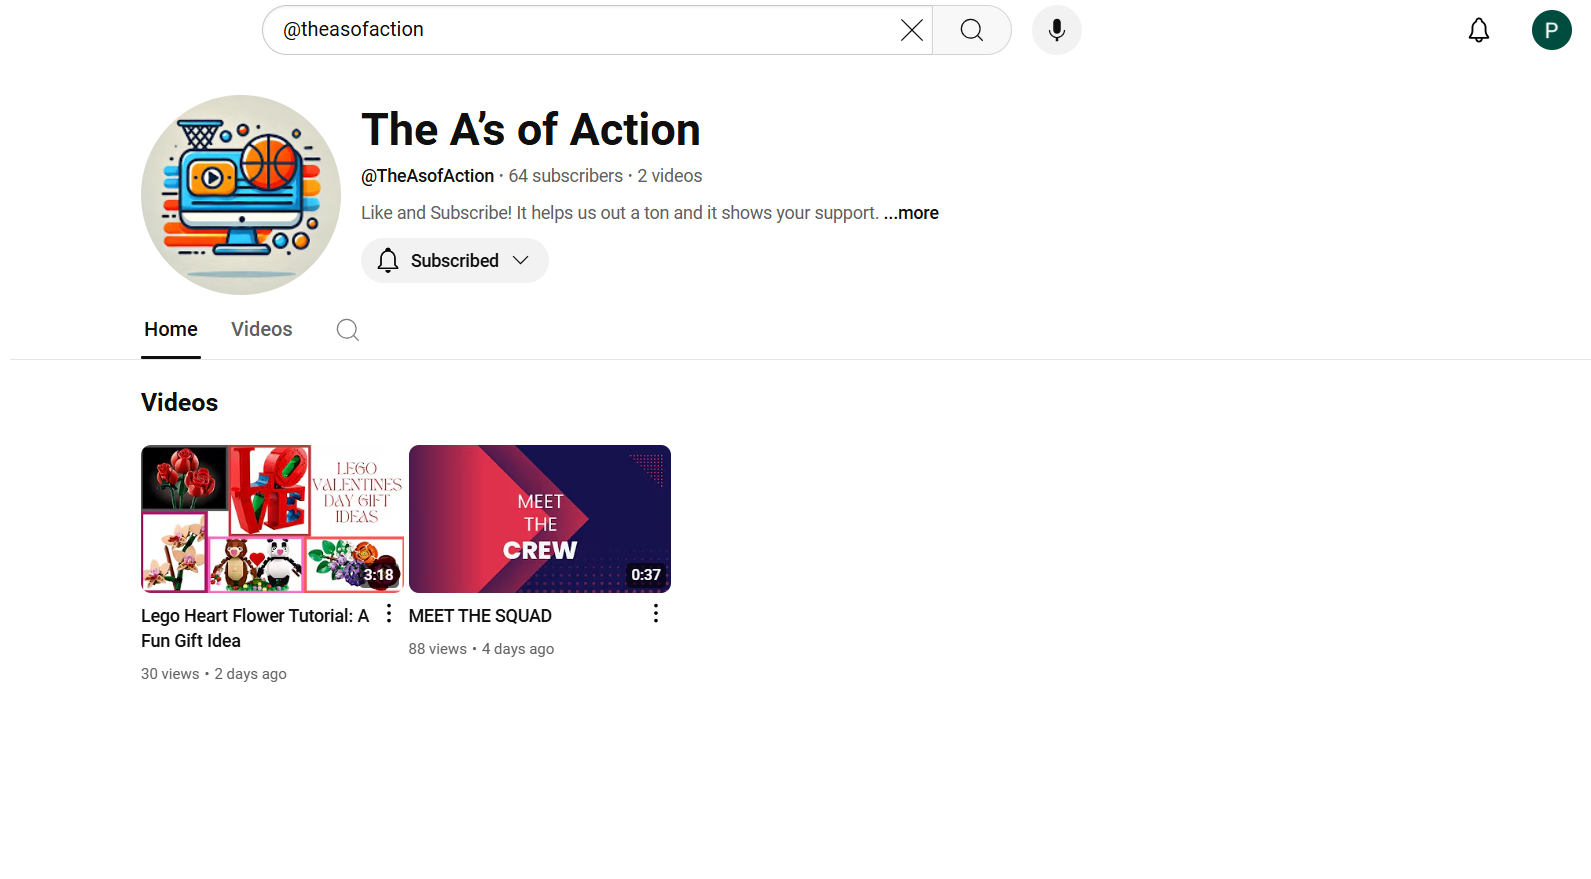Image resolution: width=1591 pixels, height=879 pixels.
Task: Switch to the Videos tab
Action: coord(262,329)
